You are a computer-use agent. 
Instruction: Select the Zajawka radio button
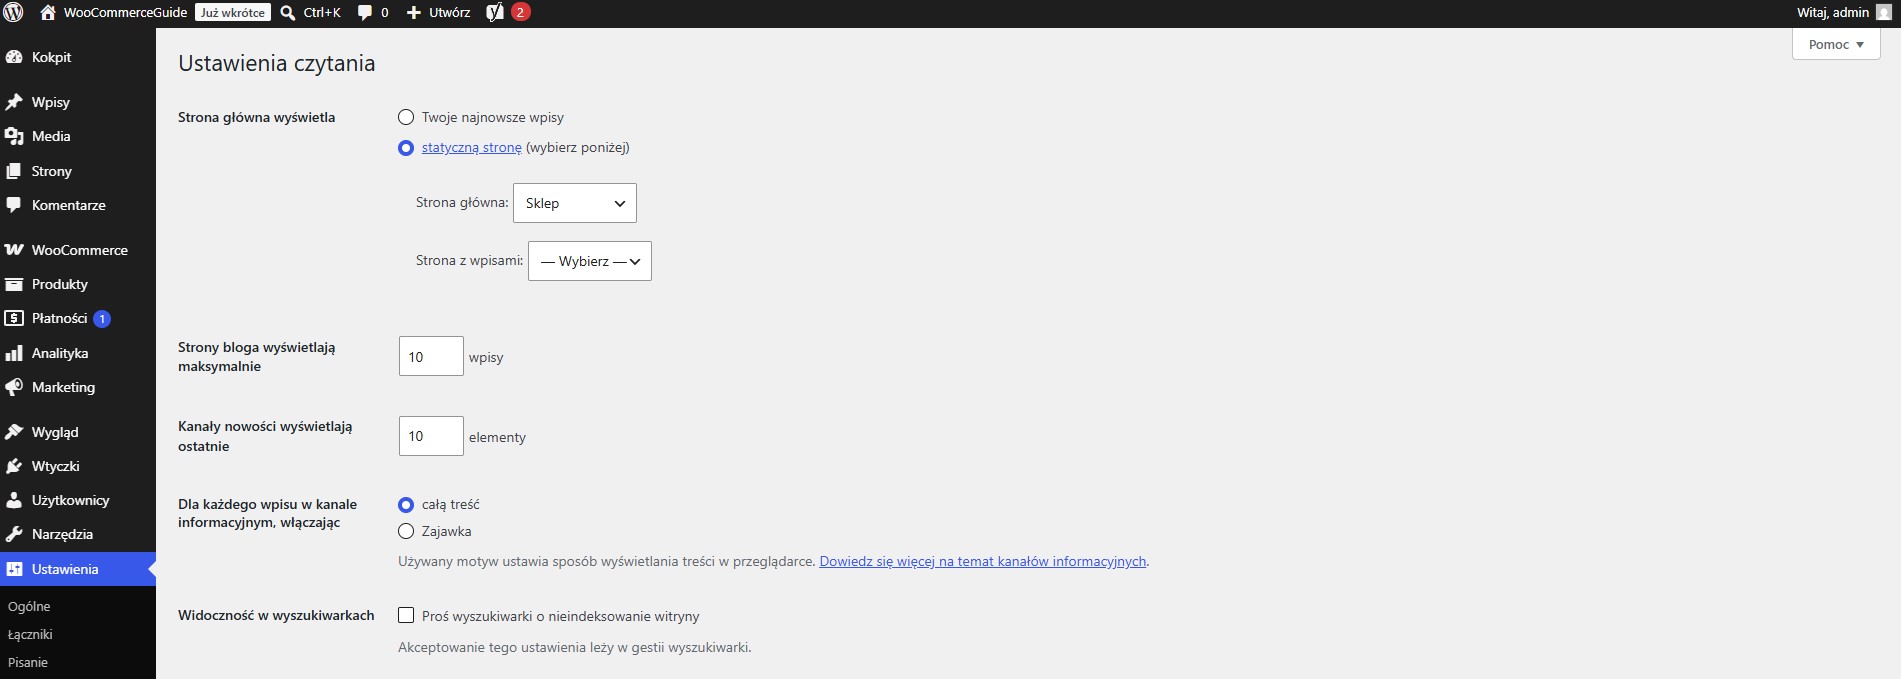coord(406,531)
